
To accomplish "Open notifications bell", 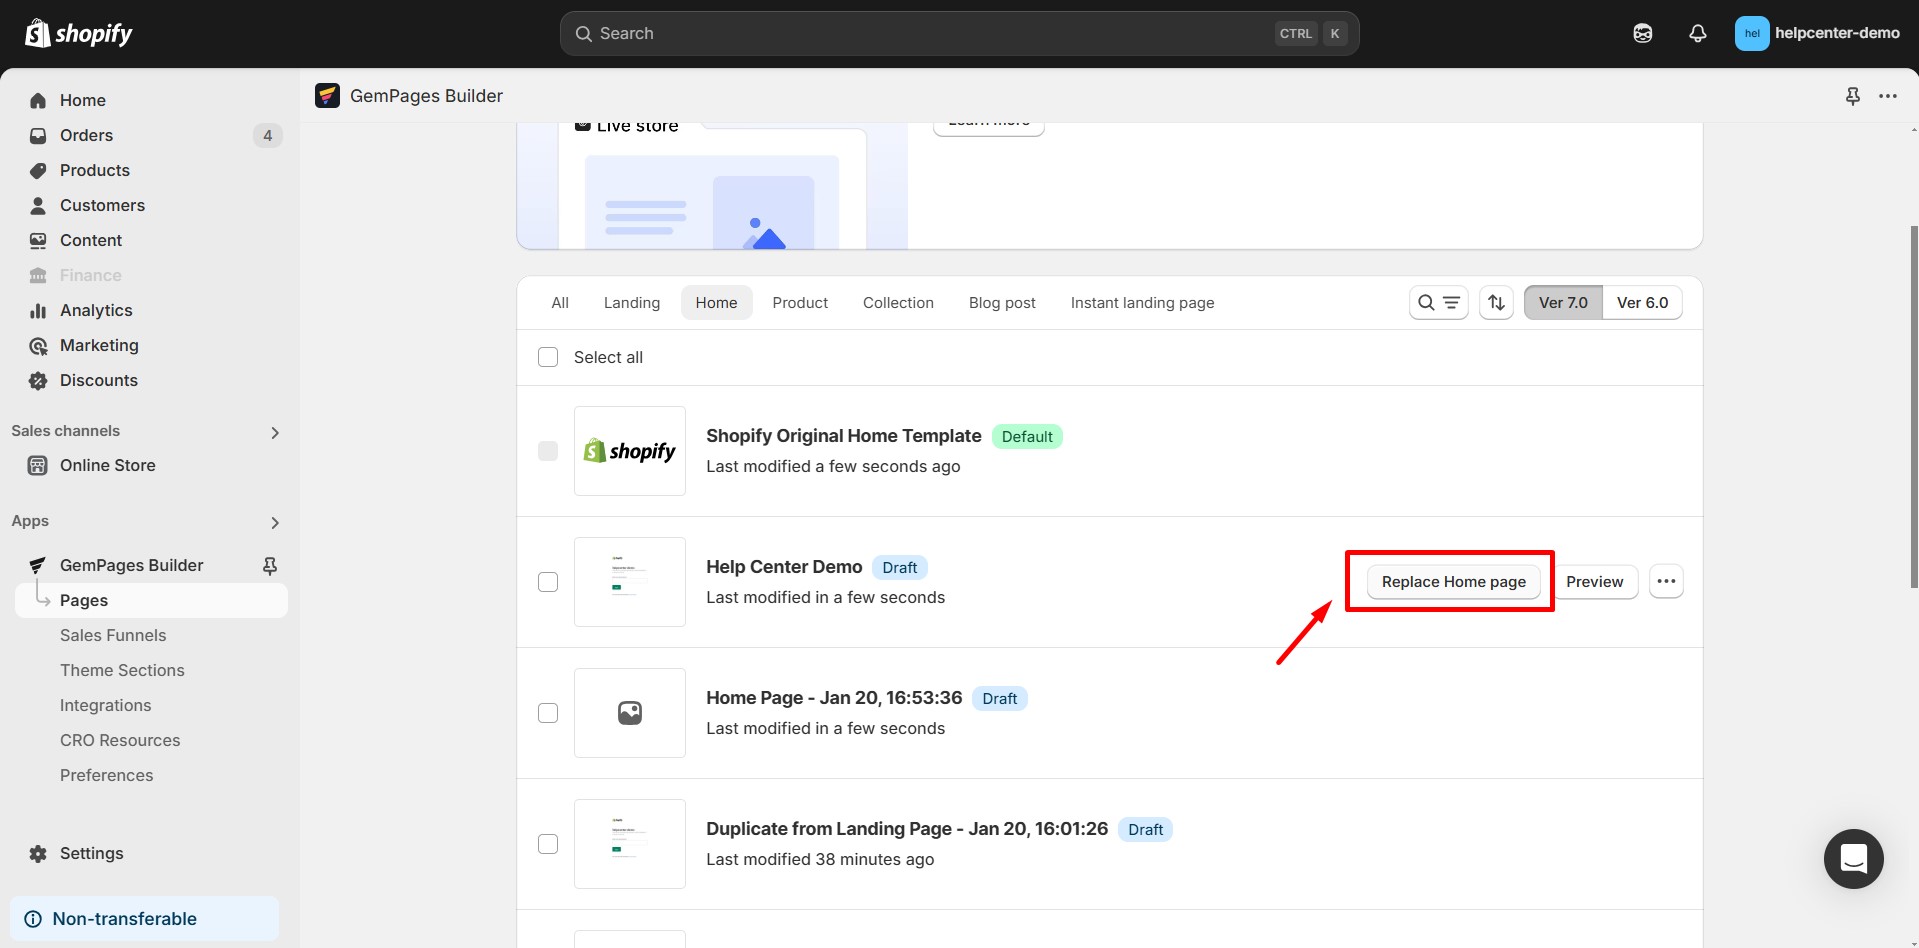I will coord(1697,33).
